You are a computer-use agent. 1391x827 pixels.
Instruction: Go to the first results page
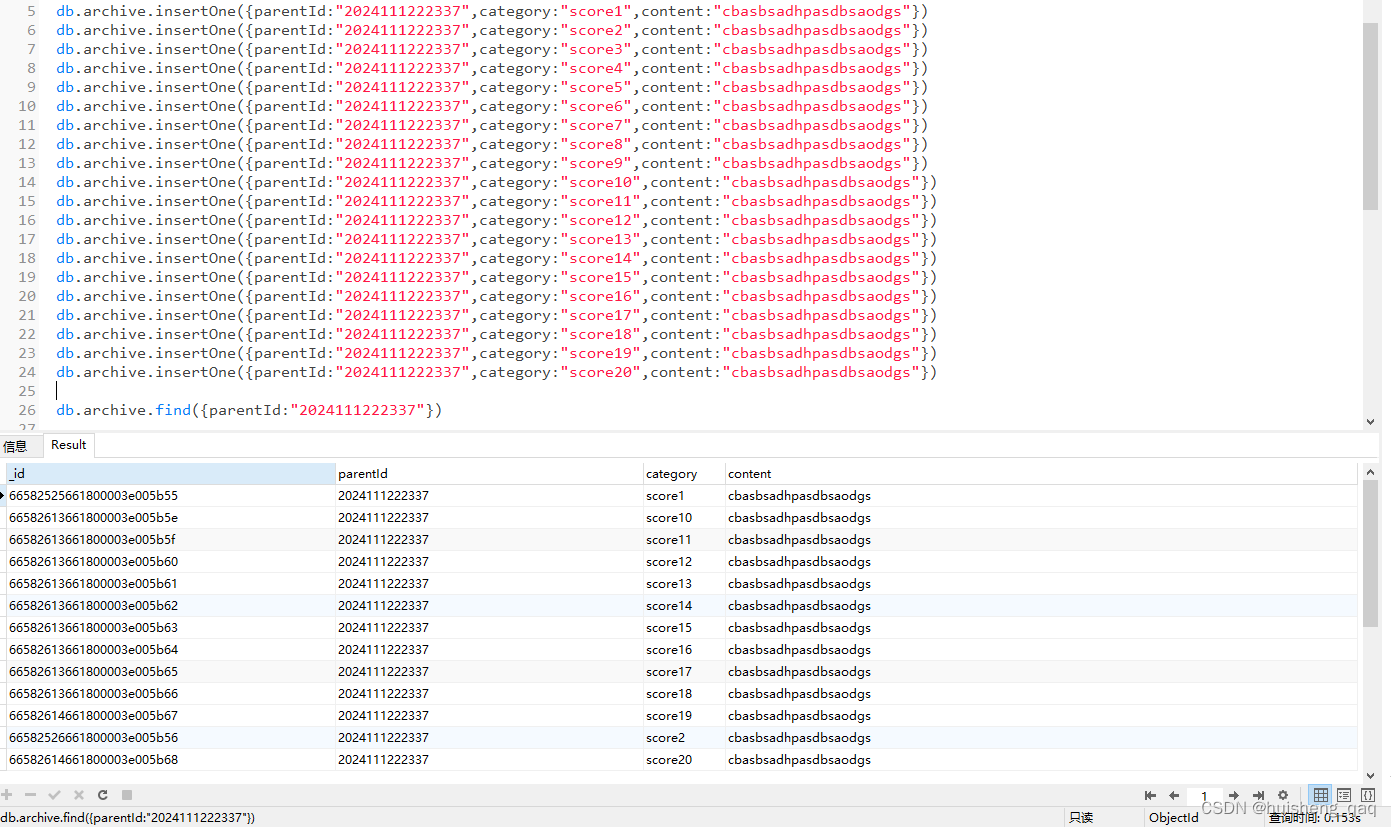(x=1150, y=796)
